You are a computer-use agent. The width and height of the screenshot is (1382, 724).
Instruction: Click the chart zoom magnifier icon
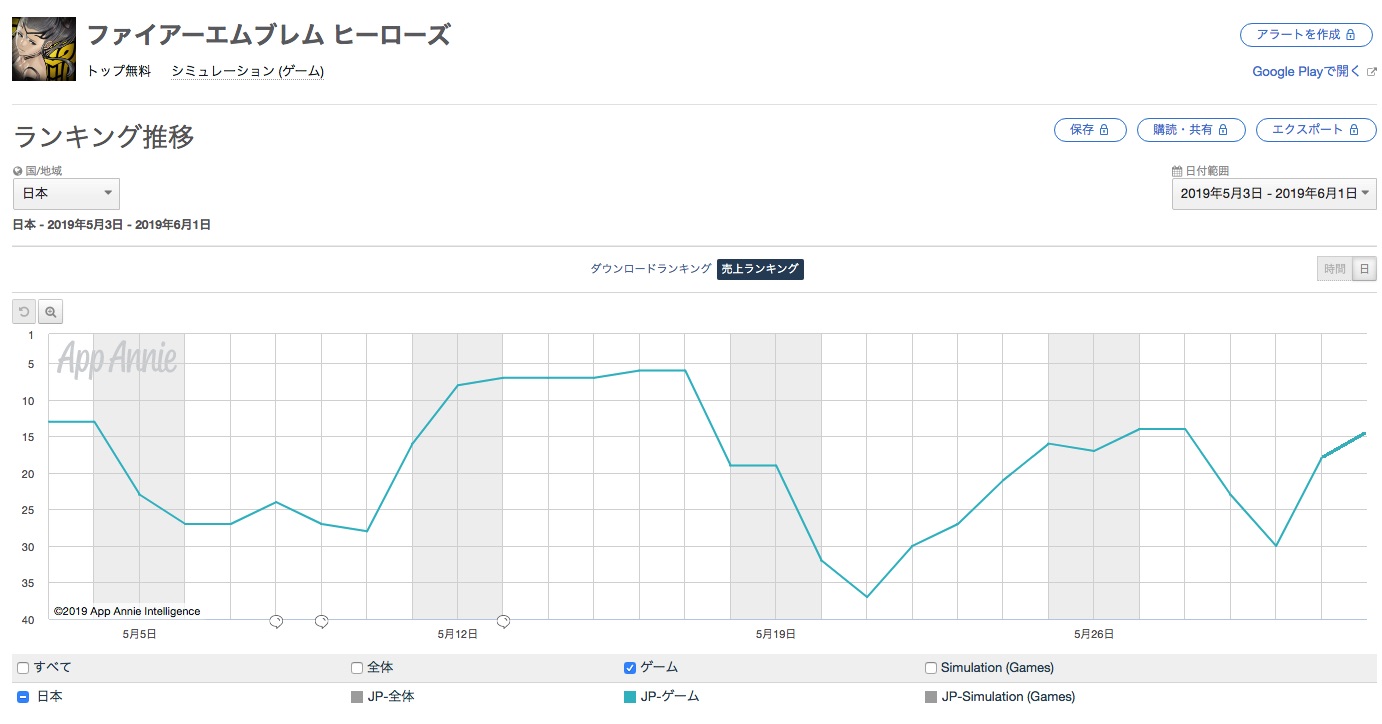click(50, 312)
